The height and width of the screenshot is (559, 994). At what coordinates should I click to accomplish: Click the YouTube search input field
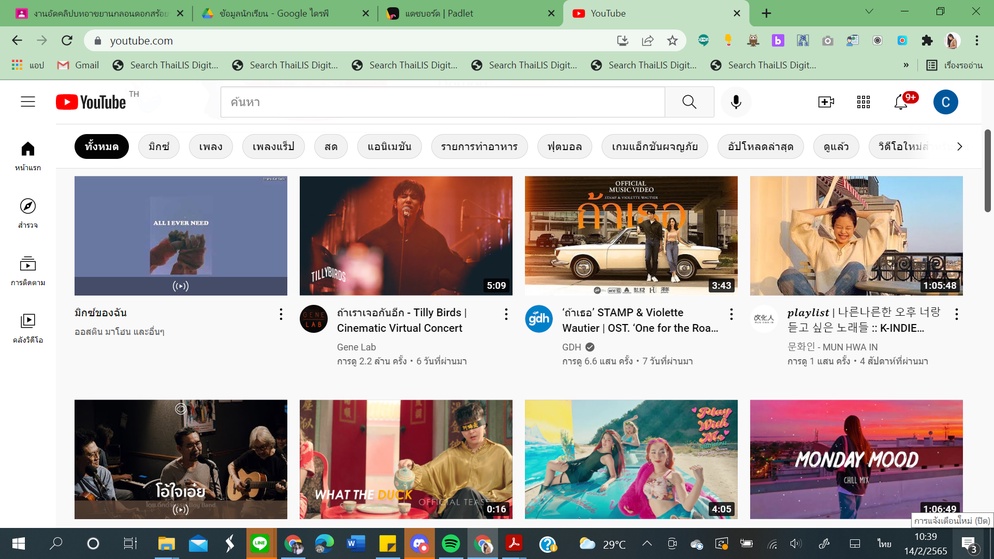point(442,101)
